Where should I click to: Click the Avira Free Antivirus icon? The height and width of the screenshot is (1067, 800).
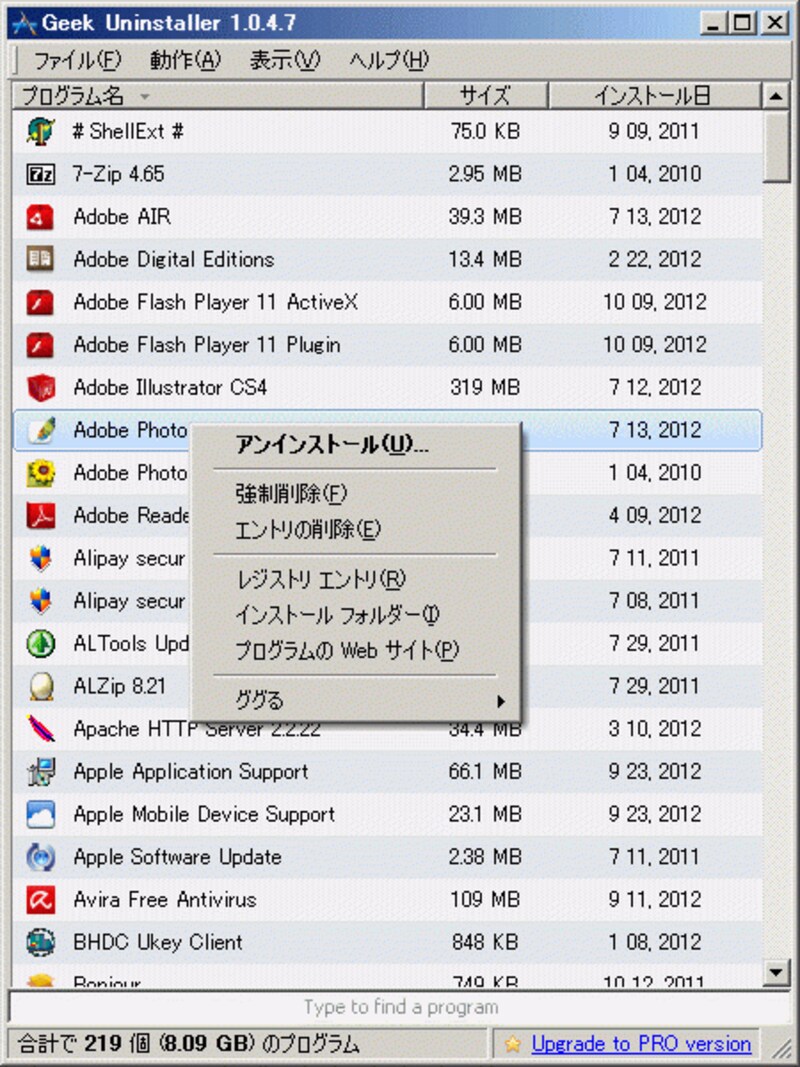click(x=40, y=900)
